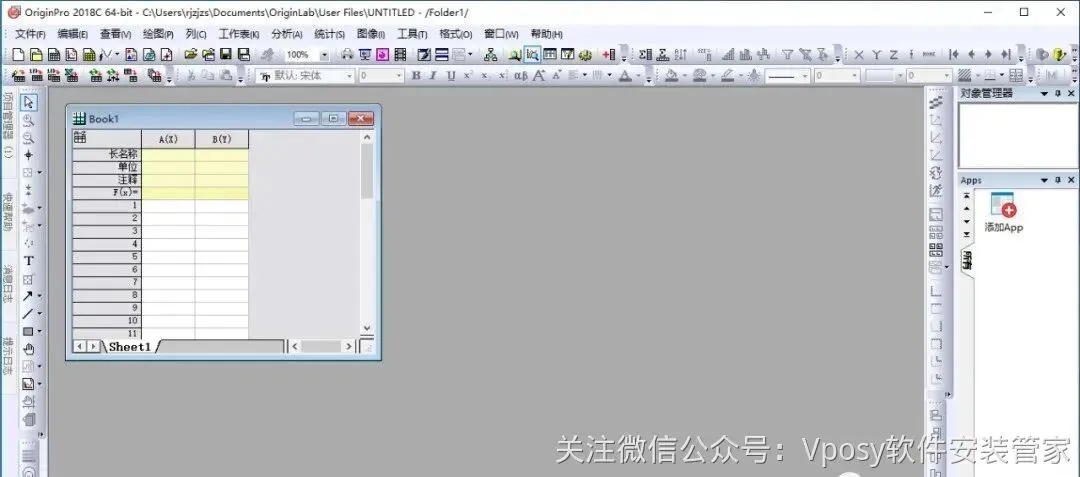Click the Move to First column icon

pyautogui.click(x=954, y=54)
